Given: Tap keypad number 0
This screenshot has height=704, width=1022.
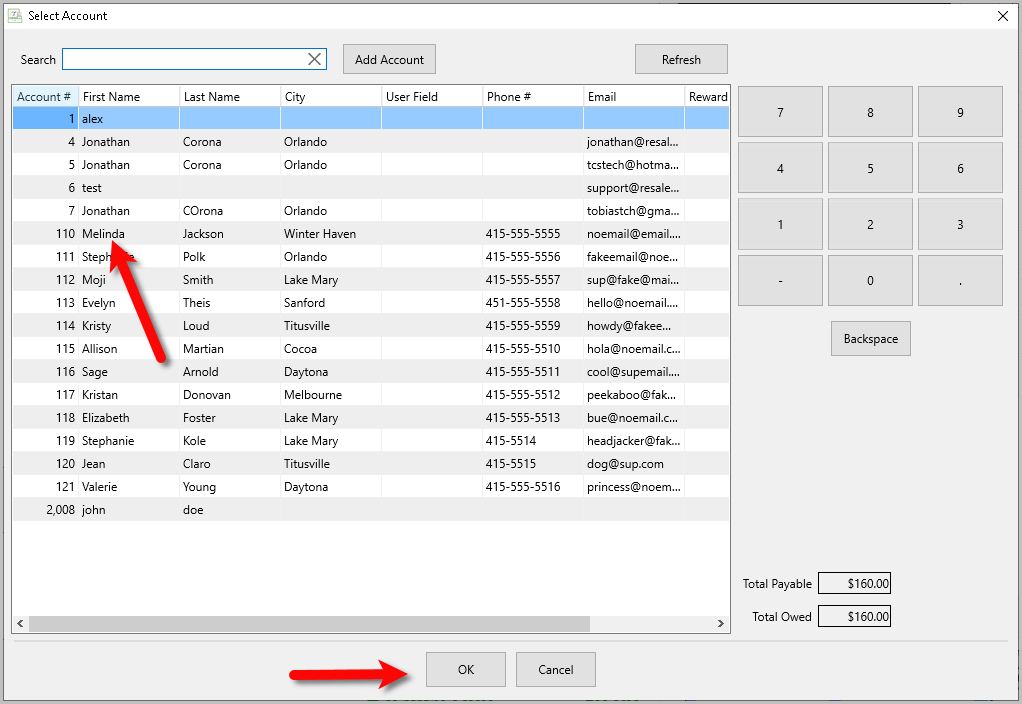Looking at the screenshot, I should click(870, 280).
